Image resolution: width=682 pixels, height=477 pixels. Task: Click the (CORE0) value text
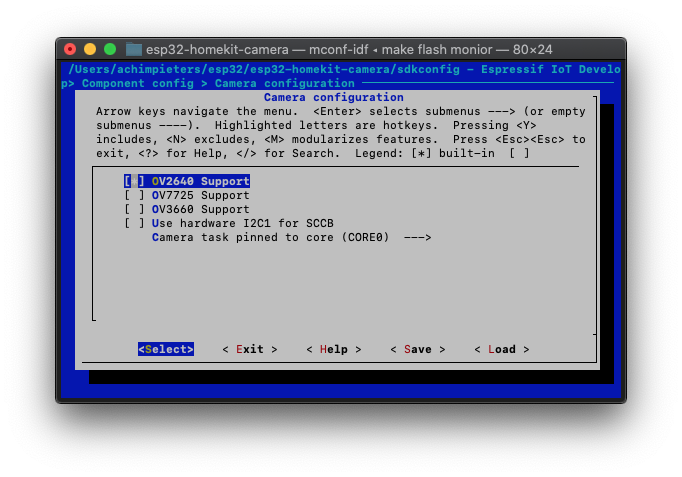pos(365,237)
